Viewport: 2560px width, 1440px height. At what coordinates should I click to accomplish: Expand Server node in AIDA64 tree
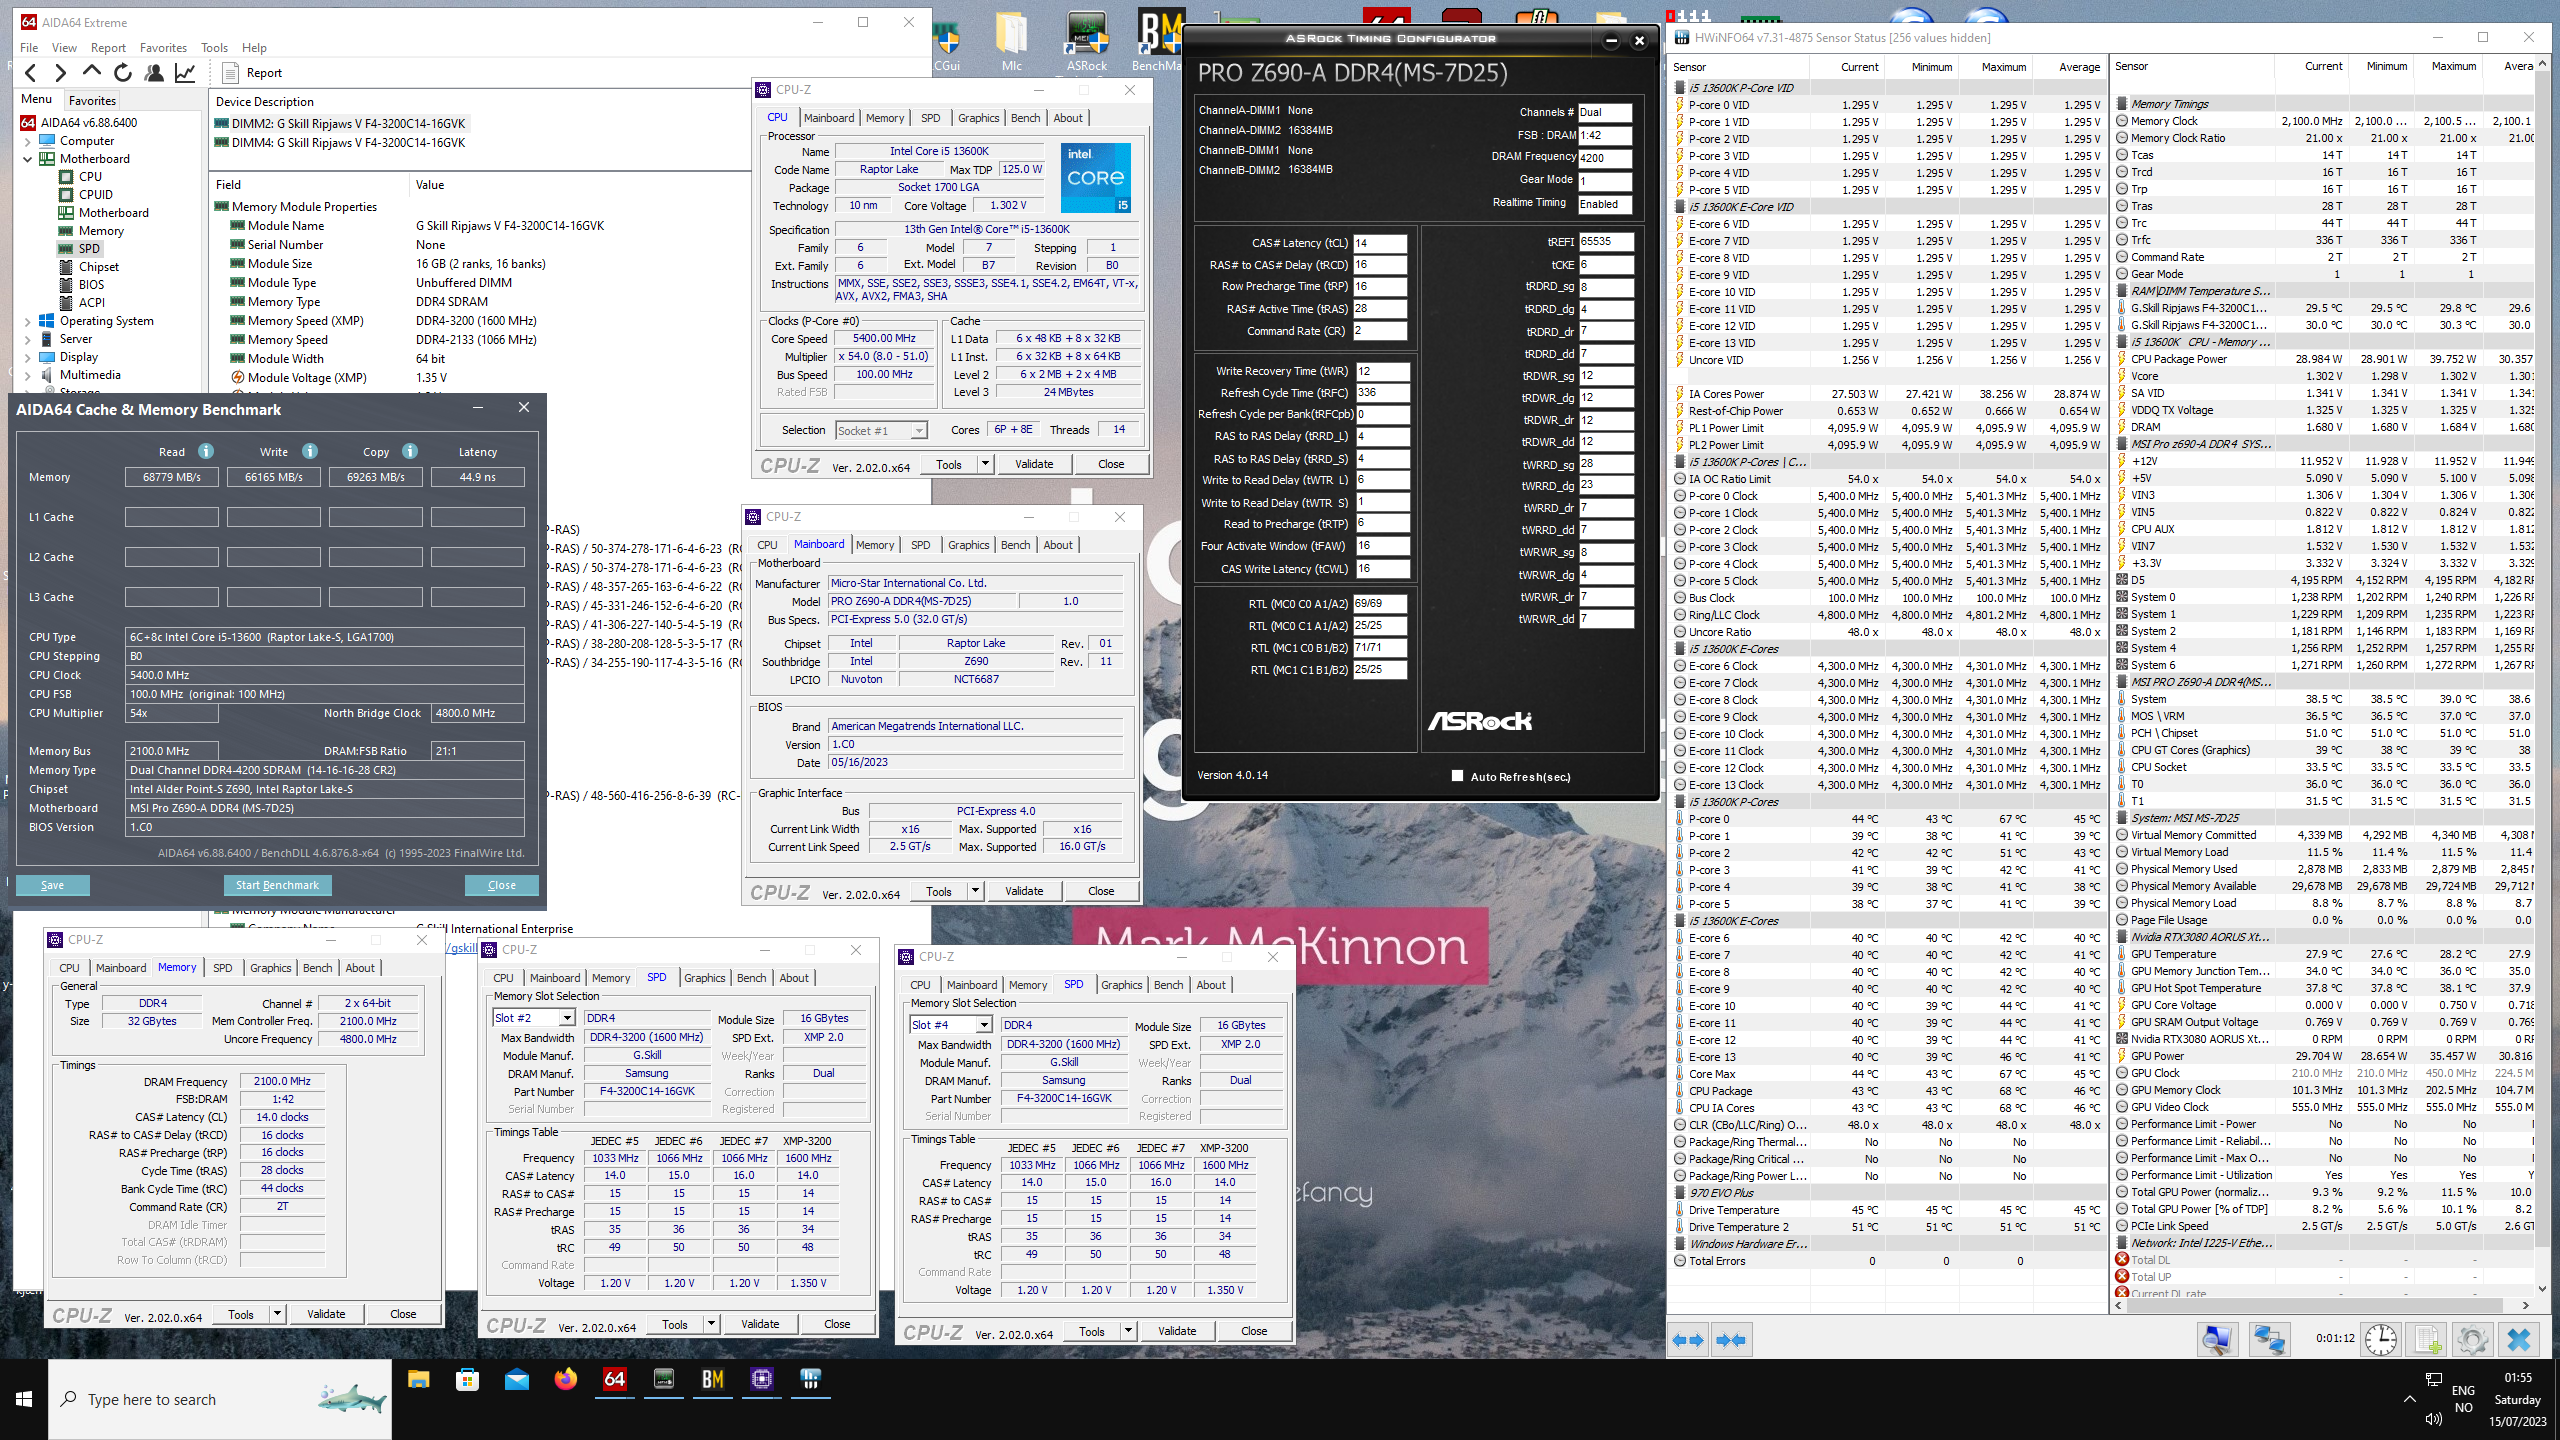point(28,339)
